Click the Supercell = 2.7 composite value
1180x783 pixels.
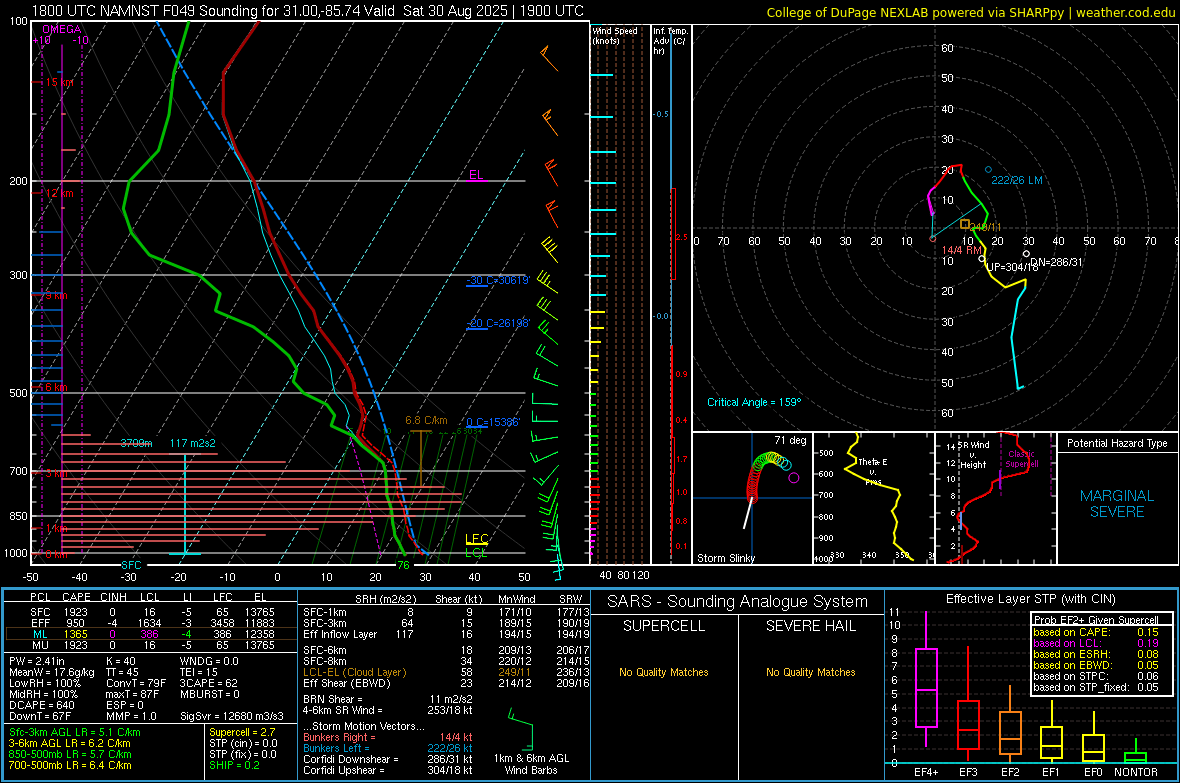[x=242, y=732]
